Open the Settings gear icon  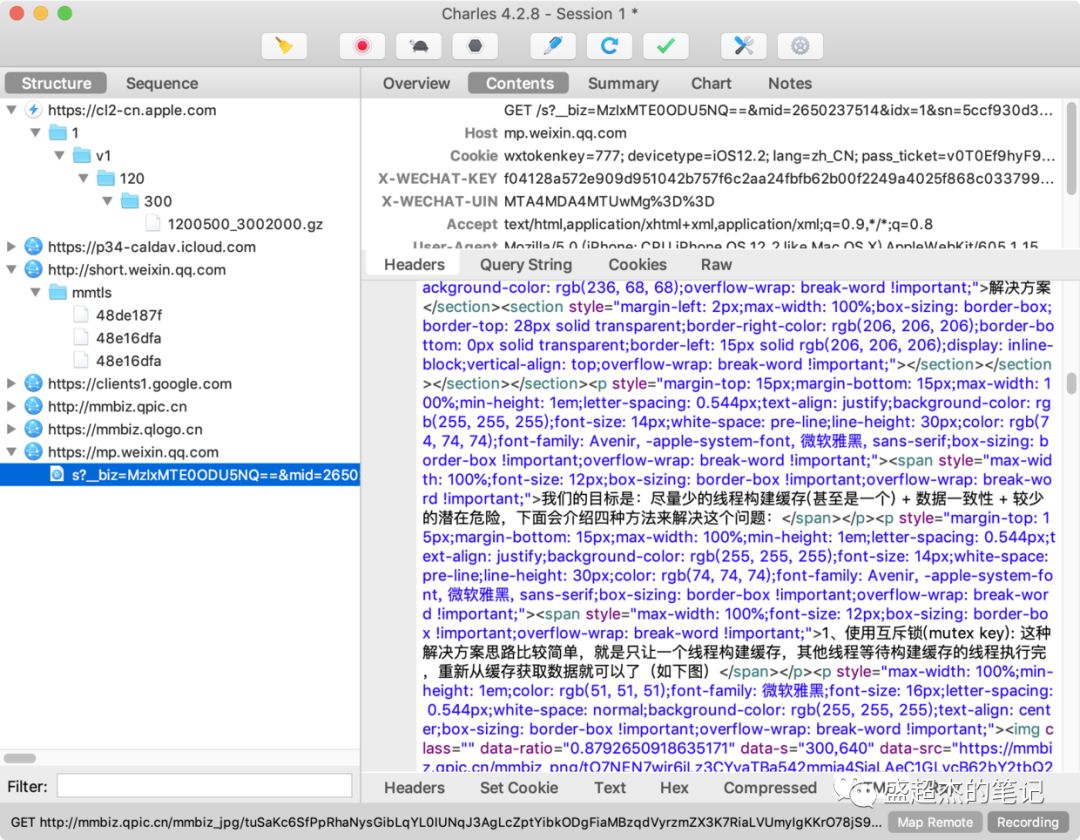click(x=799, y=46)
